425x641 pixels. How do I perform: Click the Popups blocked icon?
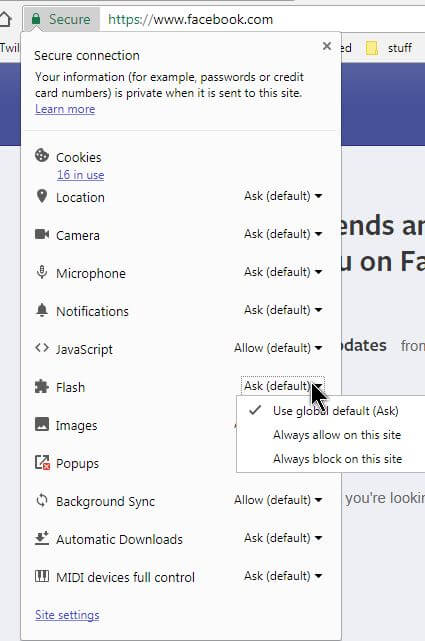pos(42,462)
